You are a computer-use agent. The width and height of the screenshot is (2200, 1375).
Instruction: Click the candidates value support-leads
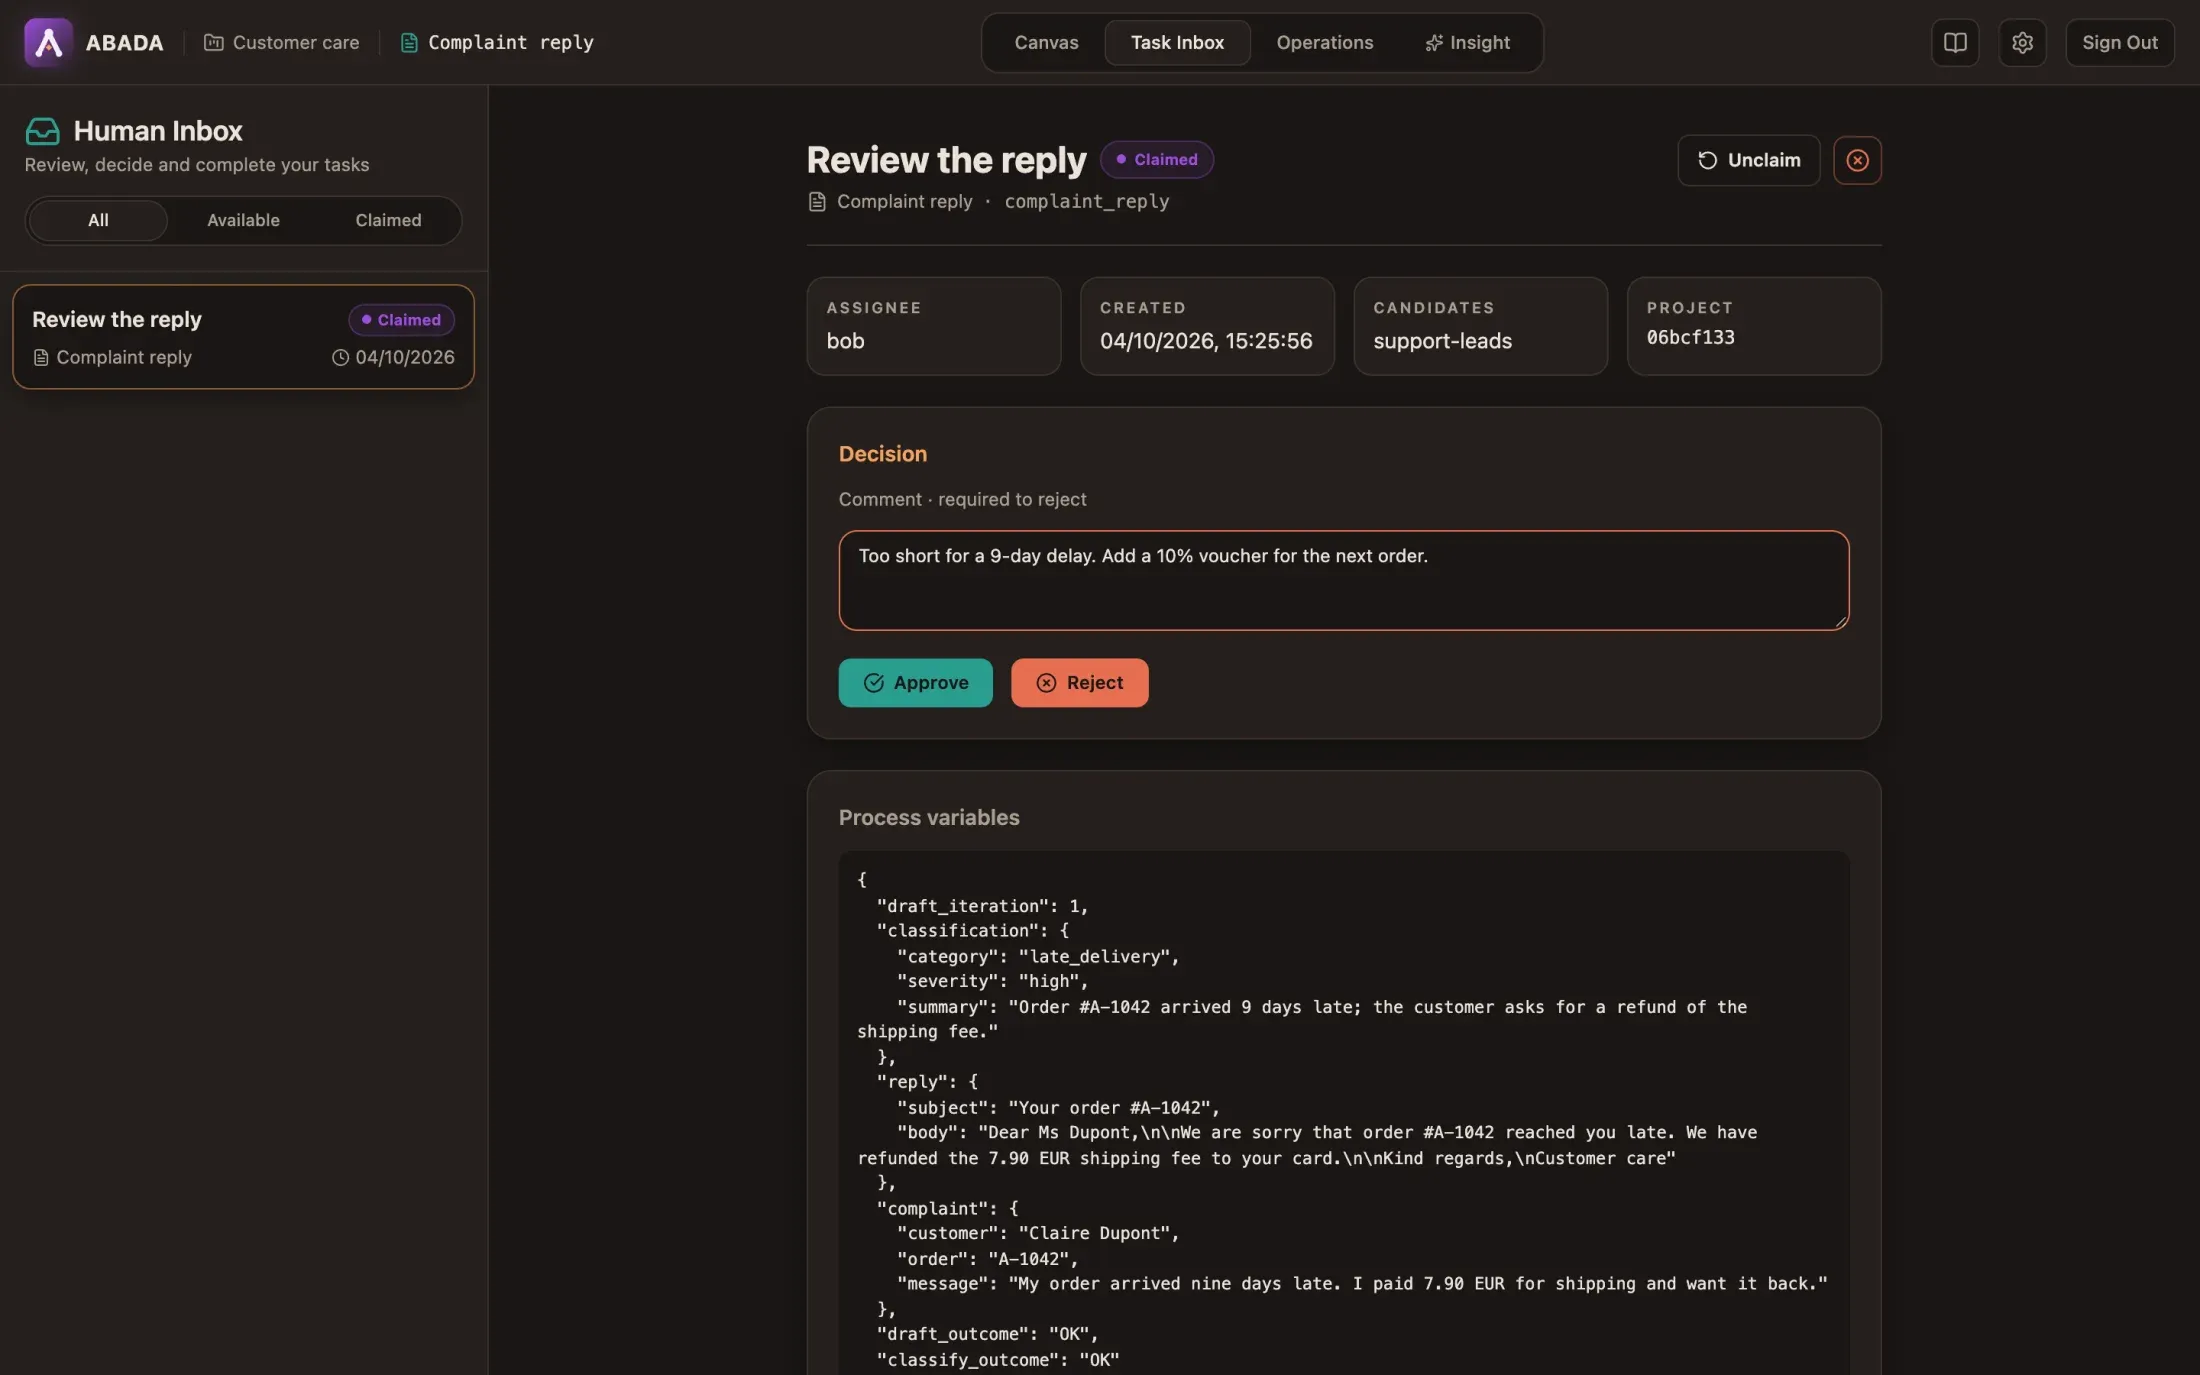[1442, 341]
